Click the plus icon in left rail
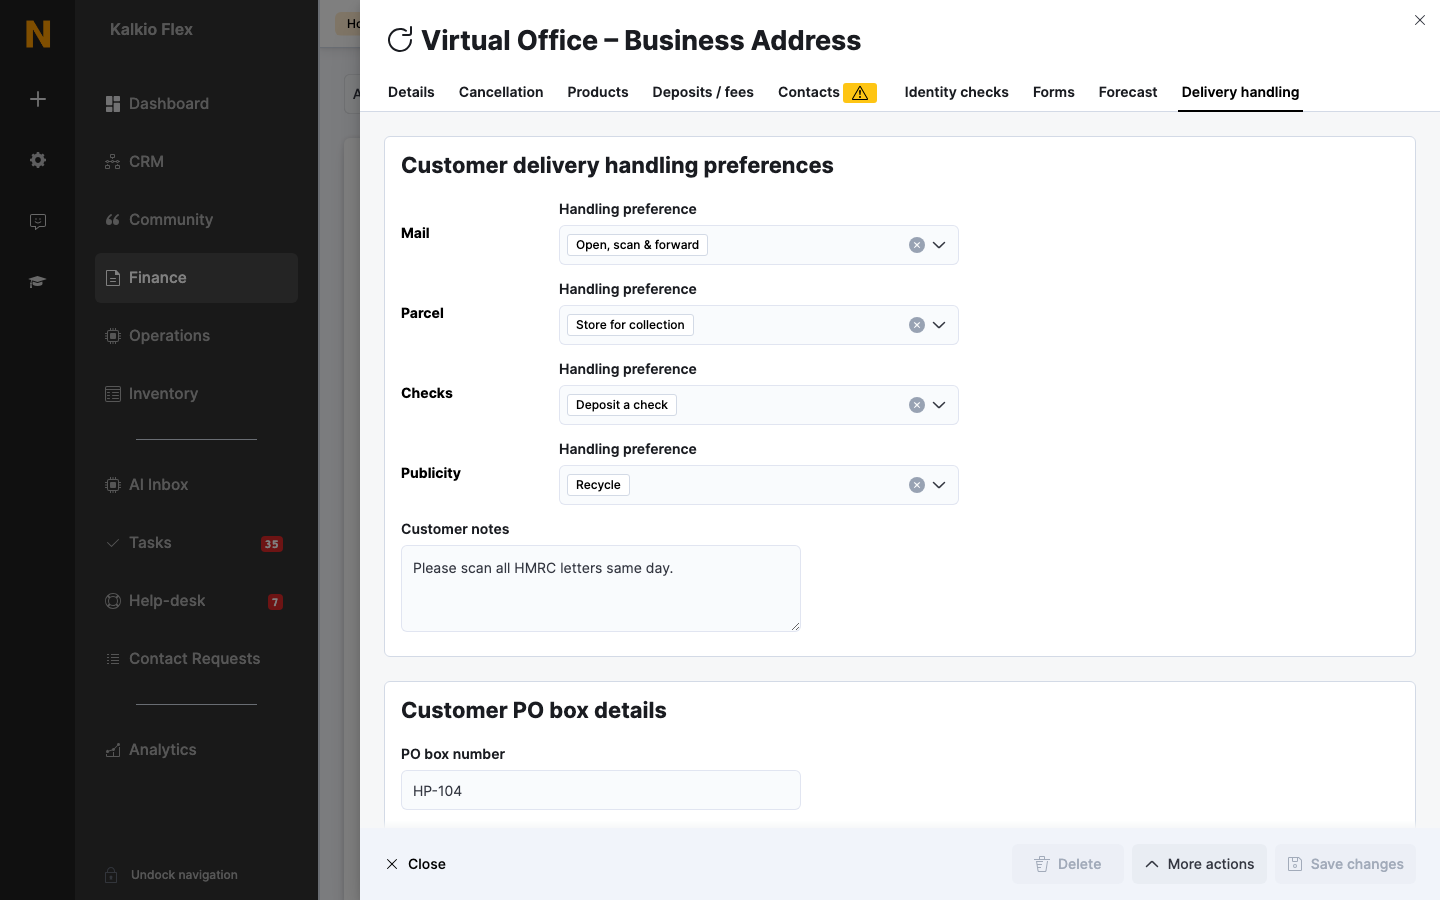 [38, 99]
